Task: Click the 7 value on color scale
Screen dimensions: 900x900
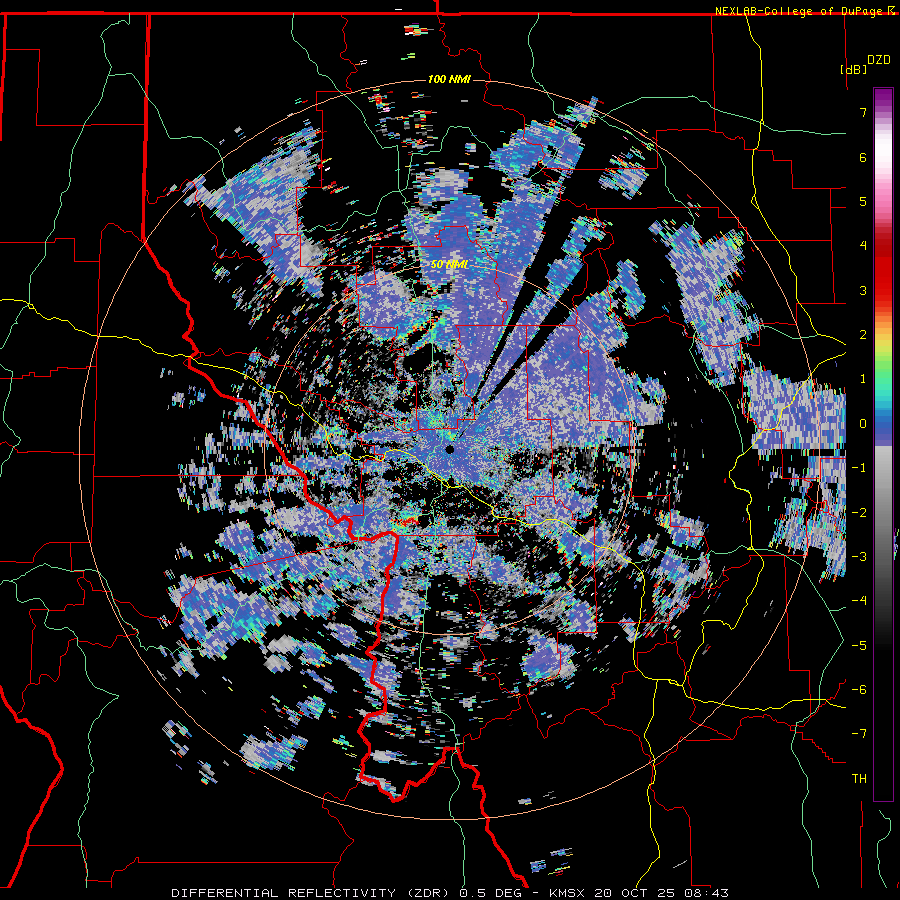Action: 863,112
